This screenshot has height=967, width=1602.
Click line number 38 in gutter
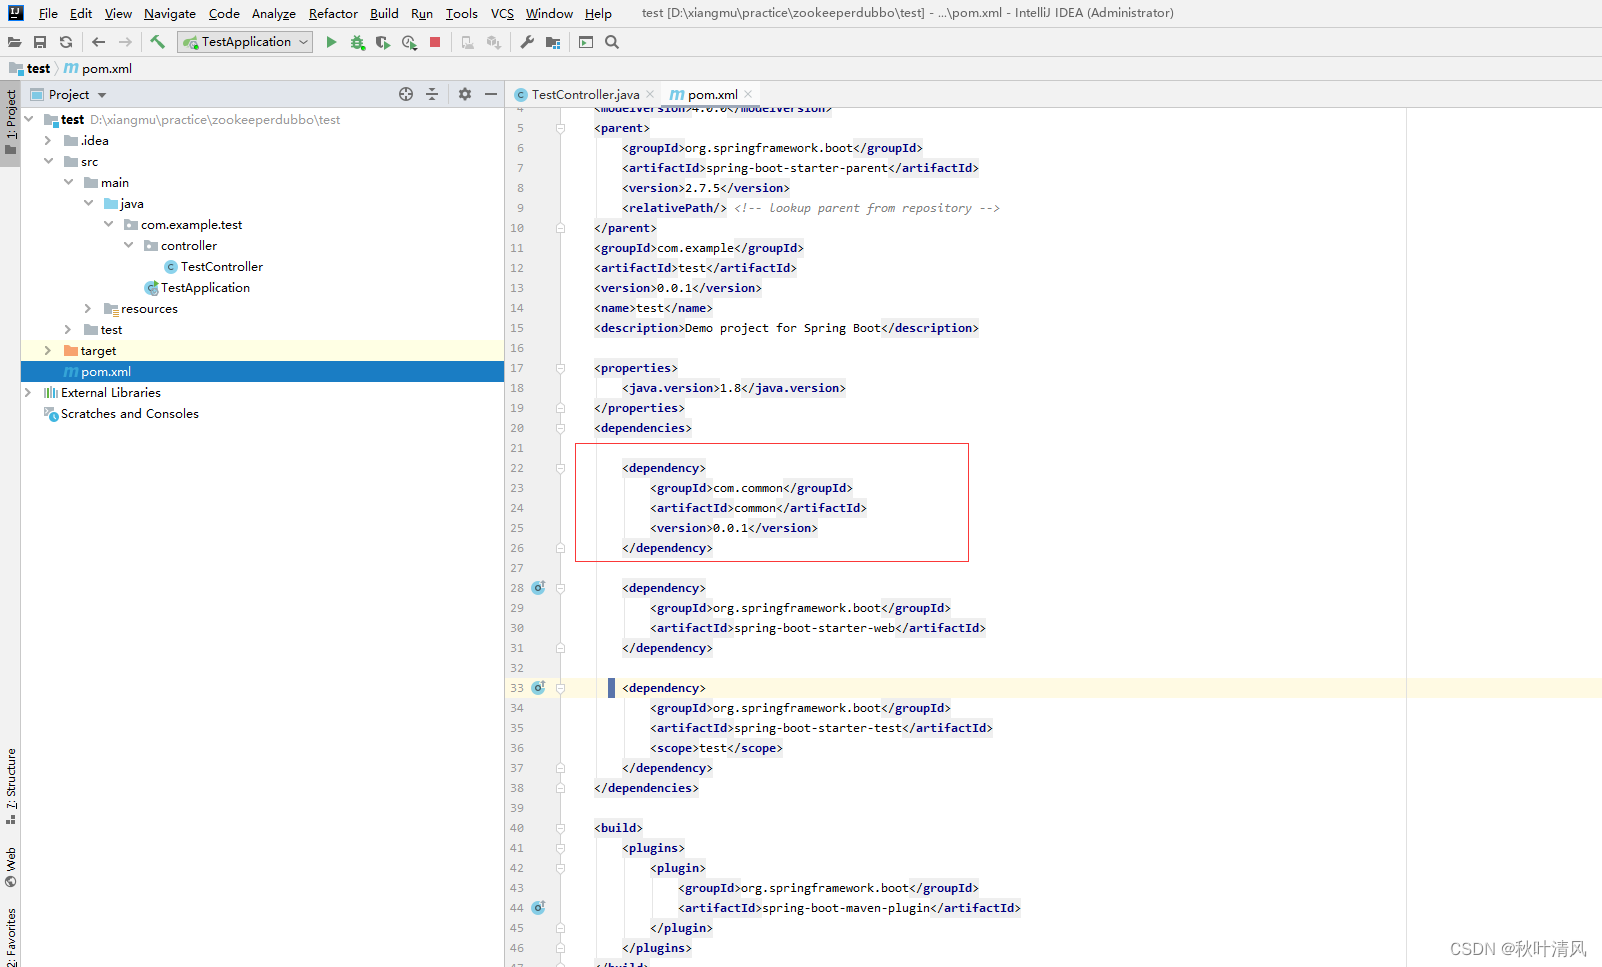pyautogui.click(x=517, y=788)
